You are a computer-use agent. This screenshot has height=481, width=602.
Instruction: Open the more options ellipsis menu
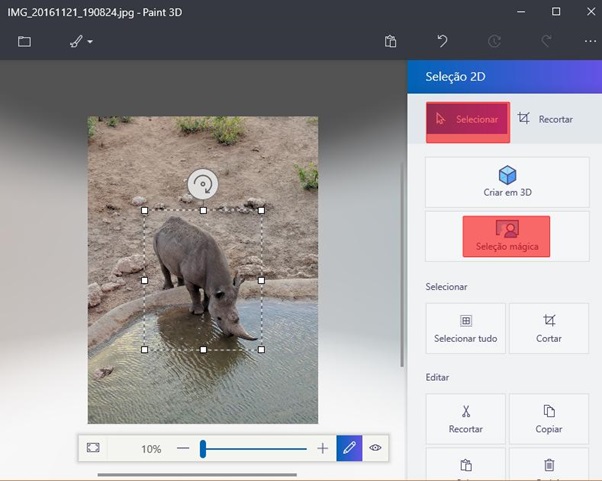point(590,41)
